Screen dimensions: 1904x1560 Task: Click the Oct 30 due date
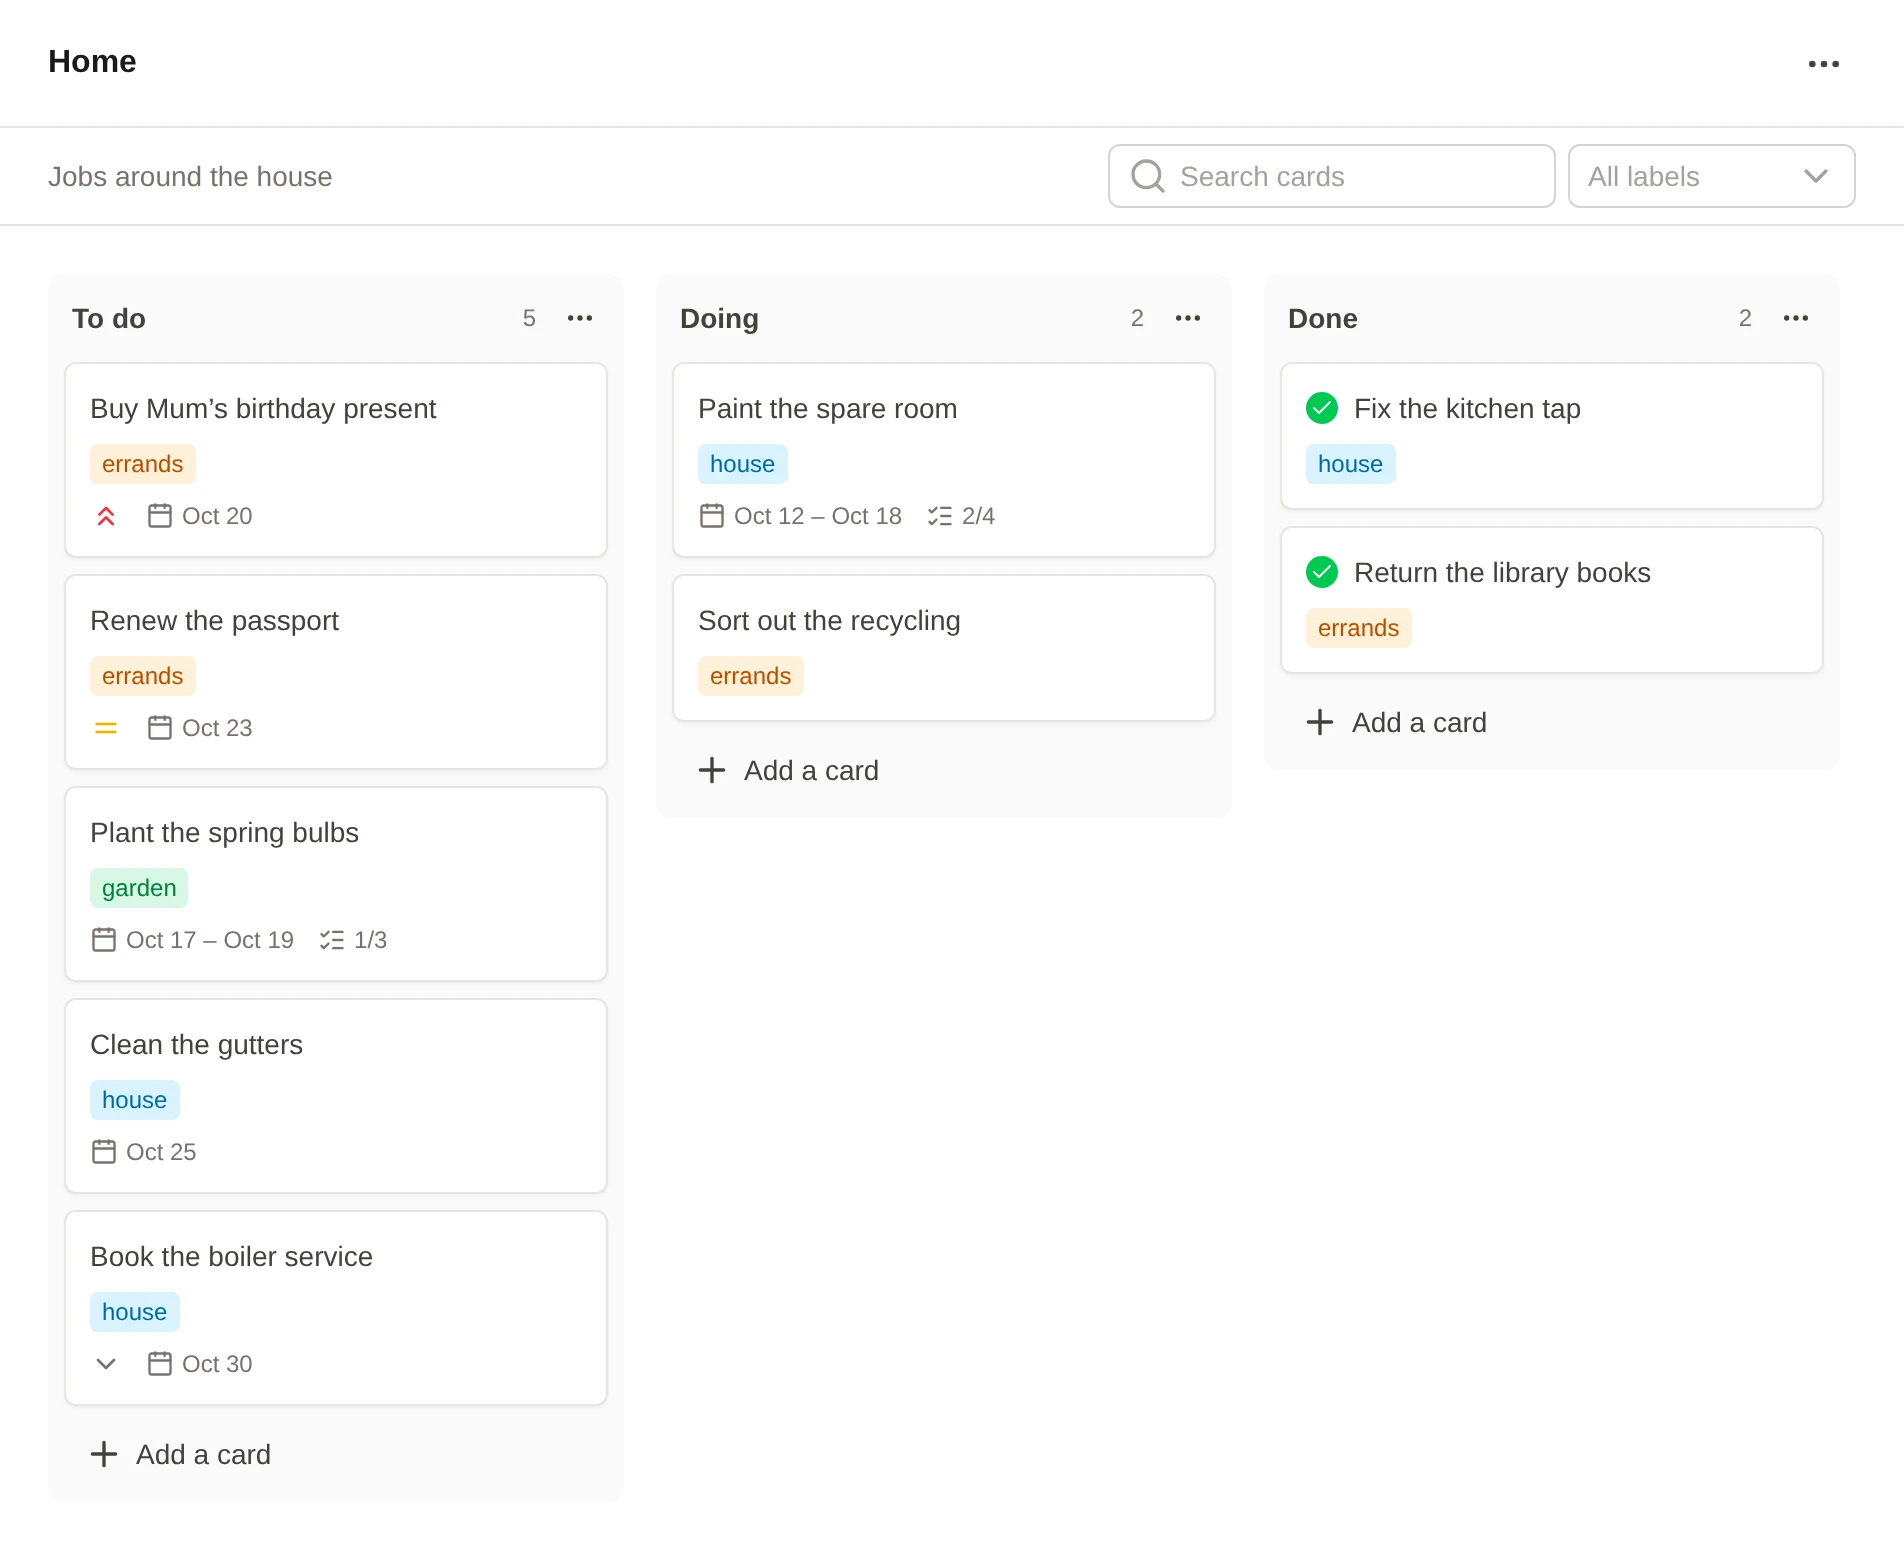(x=217, y=1364)
